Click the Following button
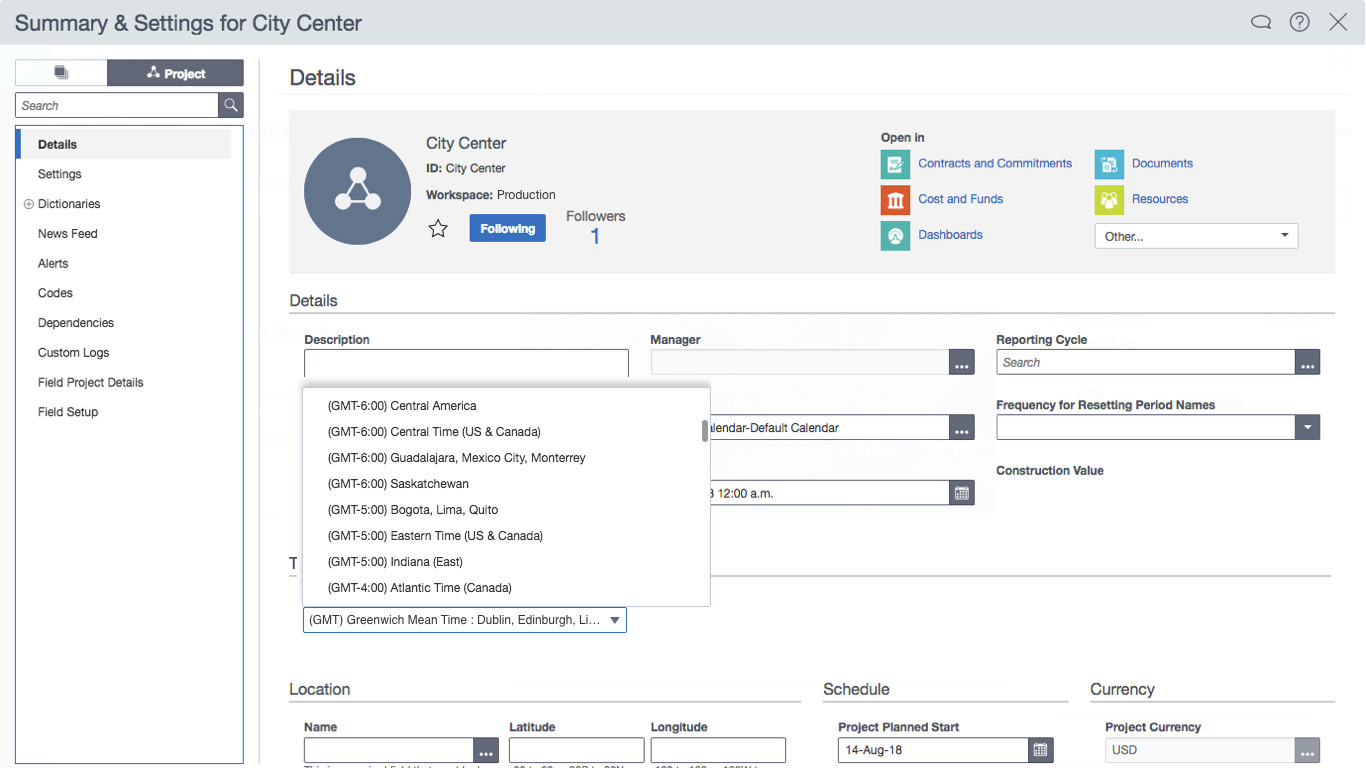1366x768 pixels. pyautogui.click(x=508, y=229)
